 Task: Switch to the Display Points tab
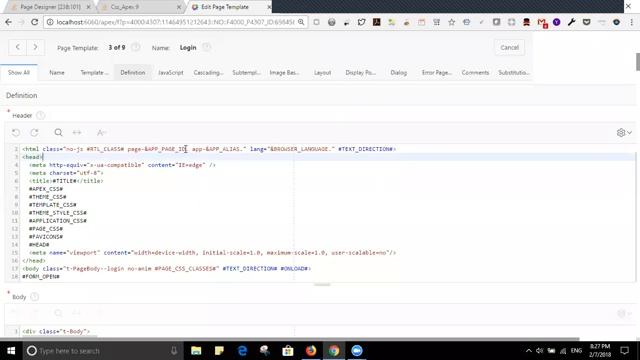360,73
